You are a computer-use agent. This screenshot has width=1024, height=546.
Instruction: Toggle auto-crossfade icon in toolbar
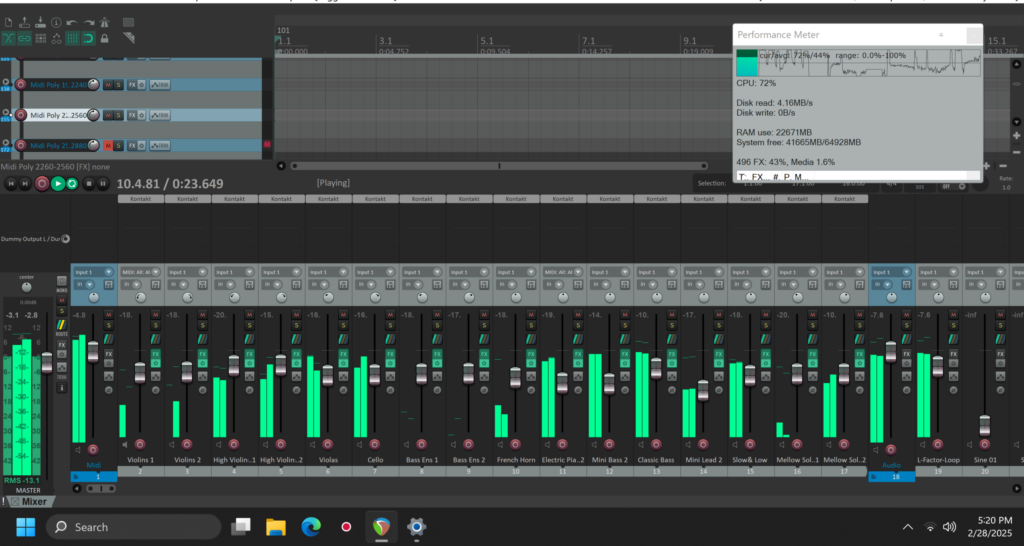coord(8,39)
